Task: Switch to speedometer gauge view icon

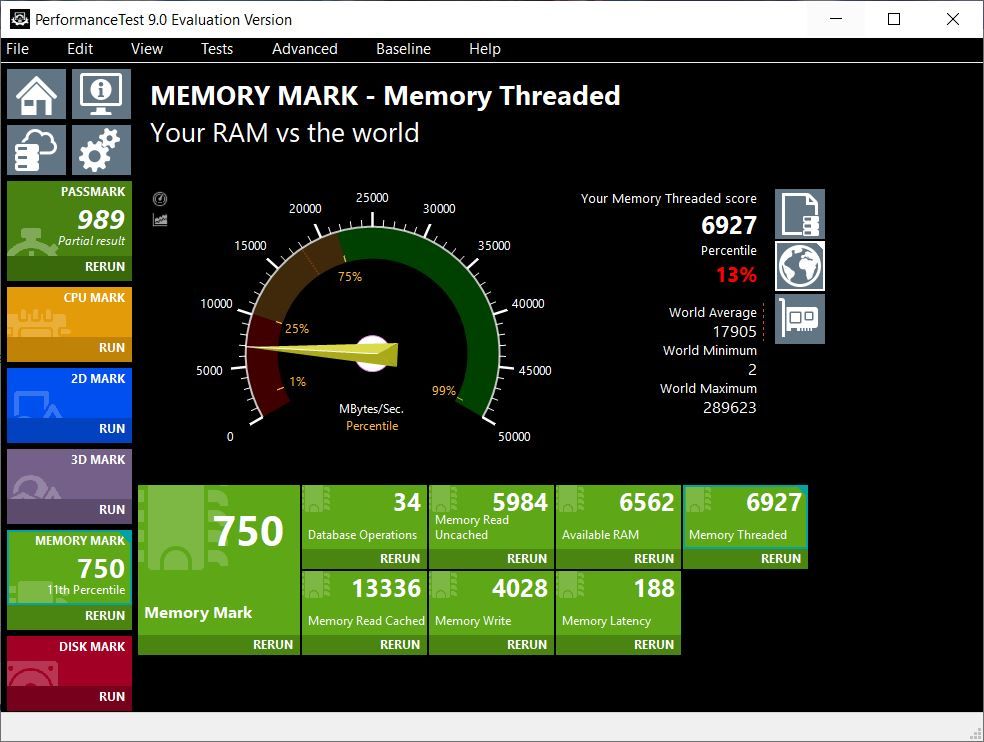Action: [x=160, y=198]
